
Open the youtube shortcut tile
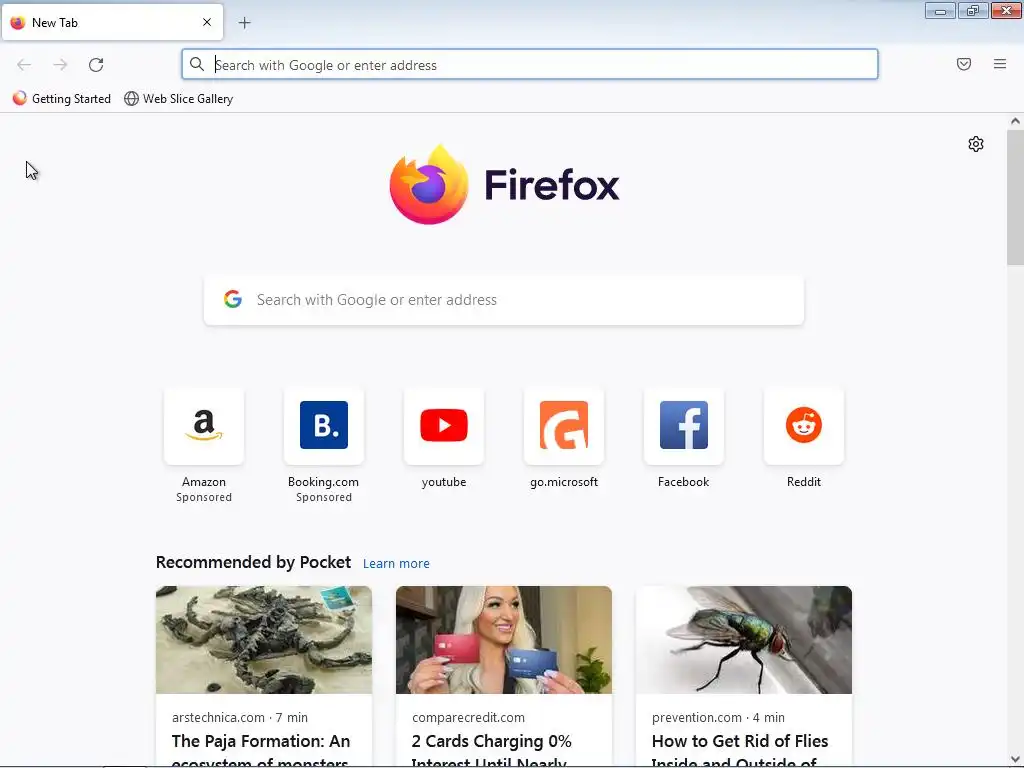444,426
